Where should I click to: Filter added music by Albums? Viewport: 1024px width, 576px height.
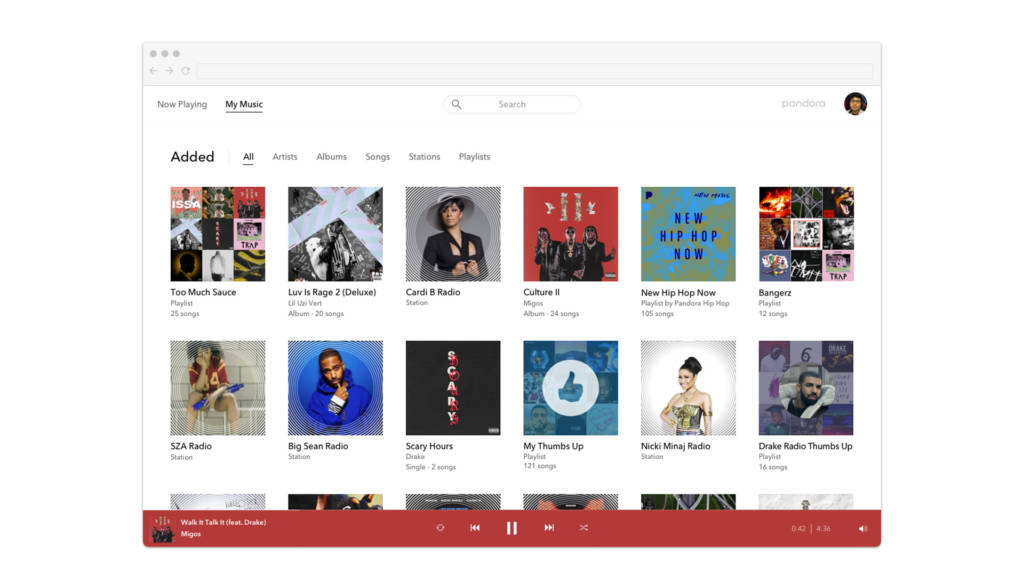pyautogui.click(x=332, y=157)
